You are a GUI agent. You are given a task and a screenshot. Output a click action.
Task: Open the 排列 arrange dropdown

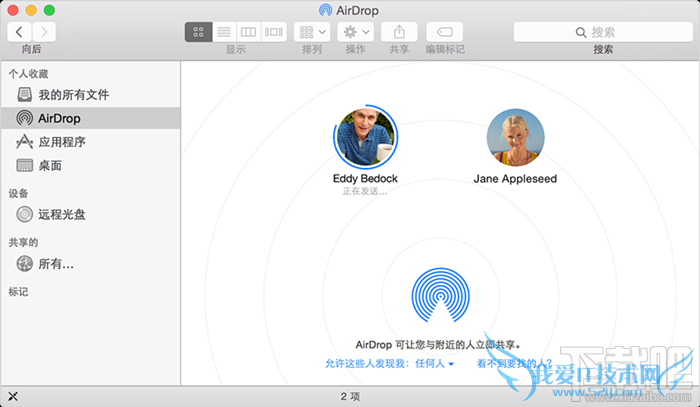tap(312, 32)
